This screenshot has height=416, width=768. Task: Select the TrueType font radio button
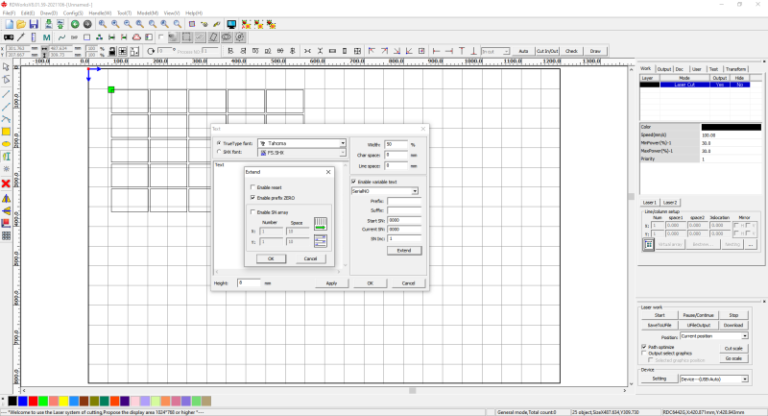219,143
